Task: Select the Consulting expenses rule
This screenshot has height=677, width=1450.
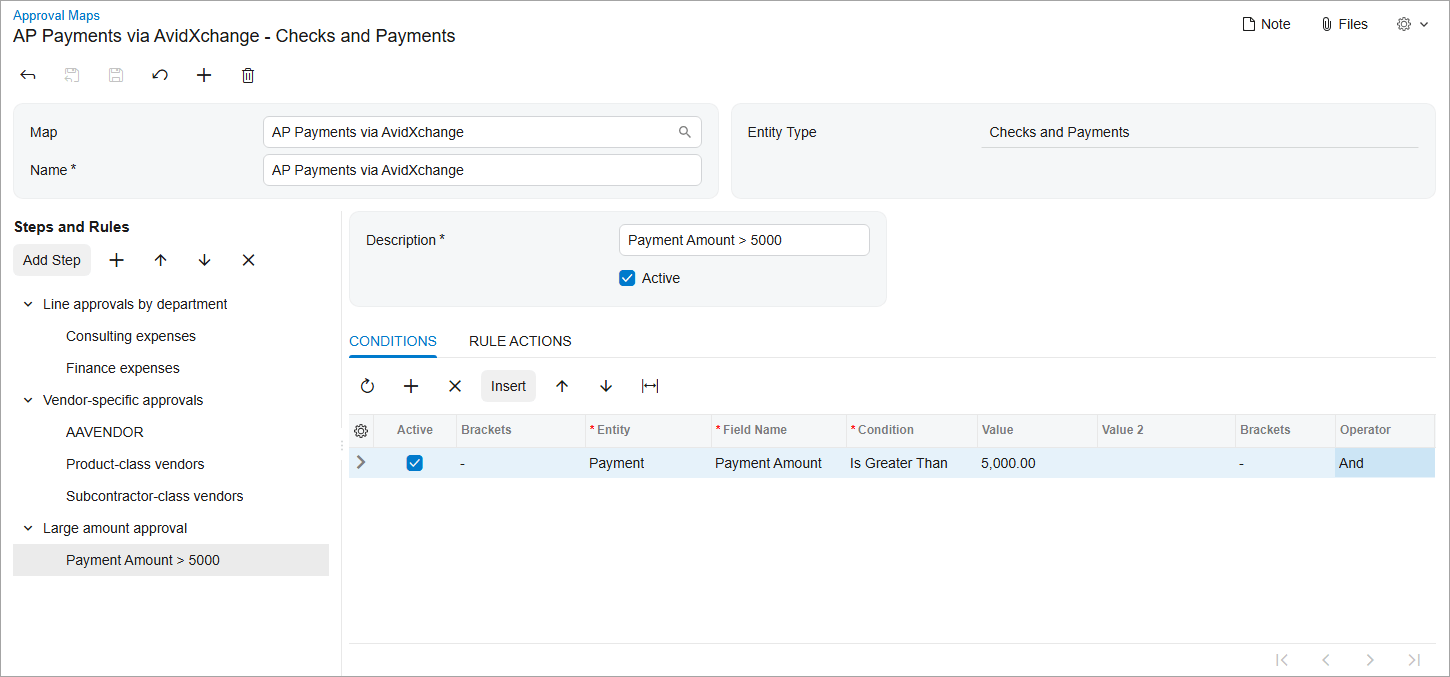Action: 131,336
